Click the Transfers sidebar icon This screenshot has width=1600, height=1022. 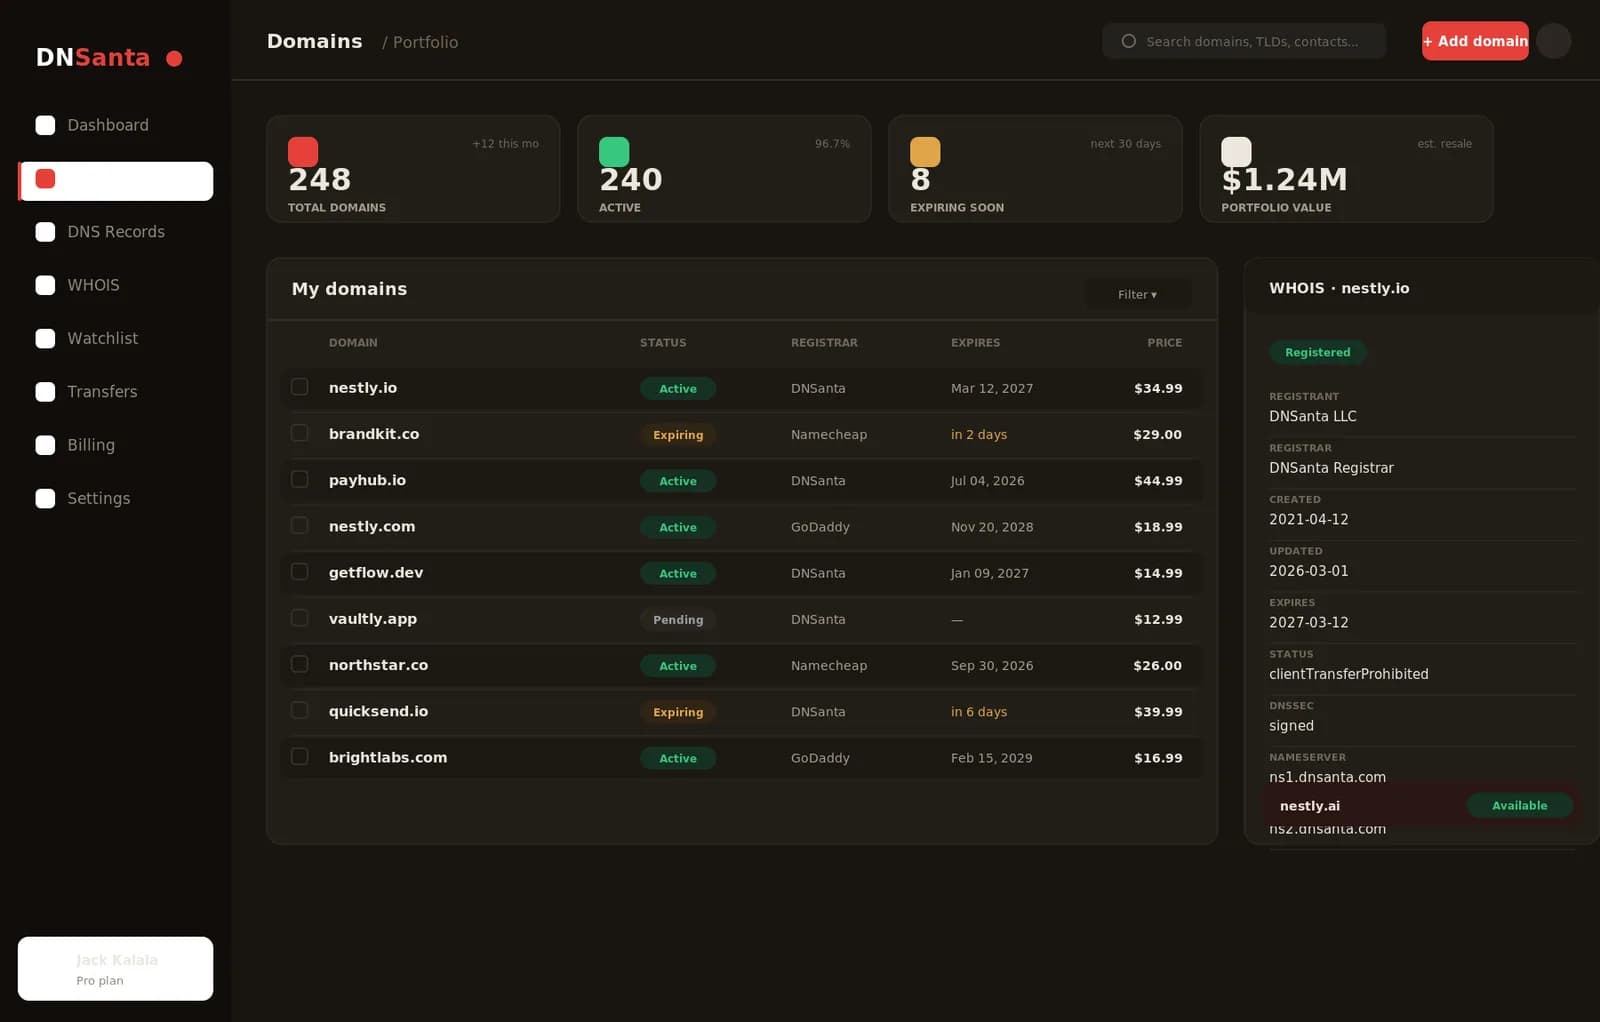(45, 392)
